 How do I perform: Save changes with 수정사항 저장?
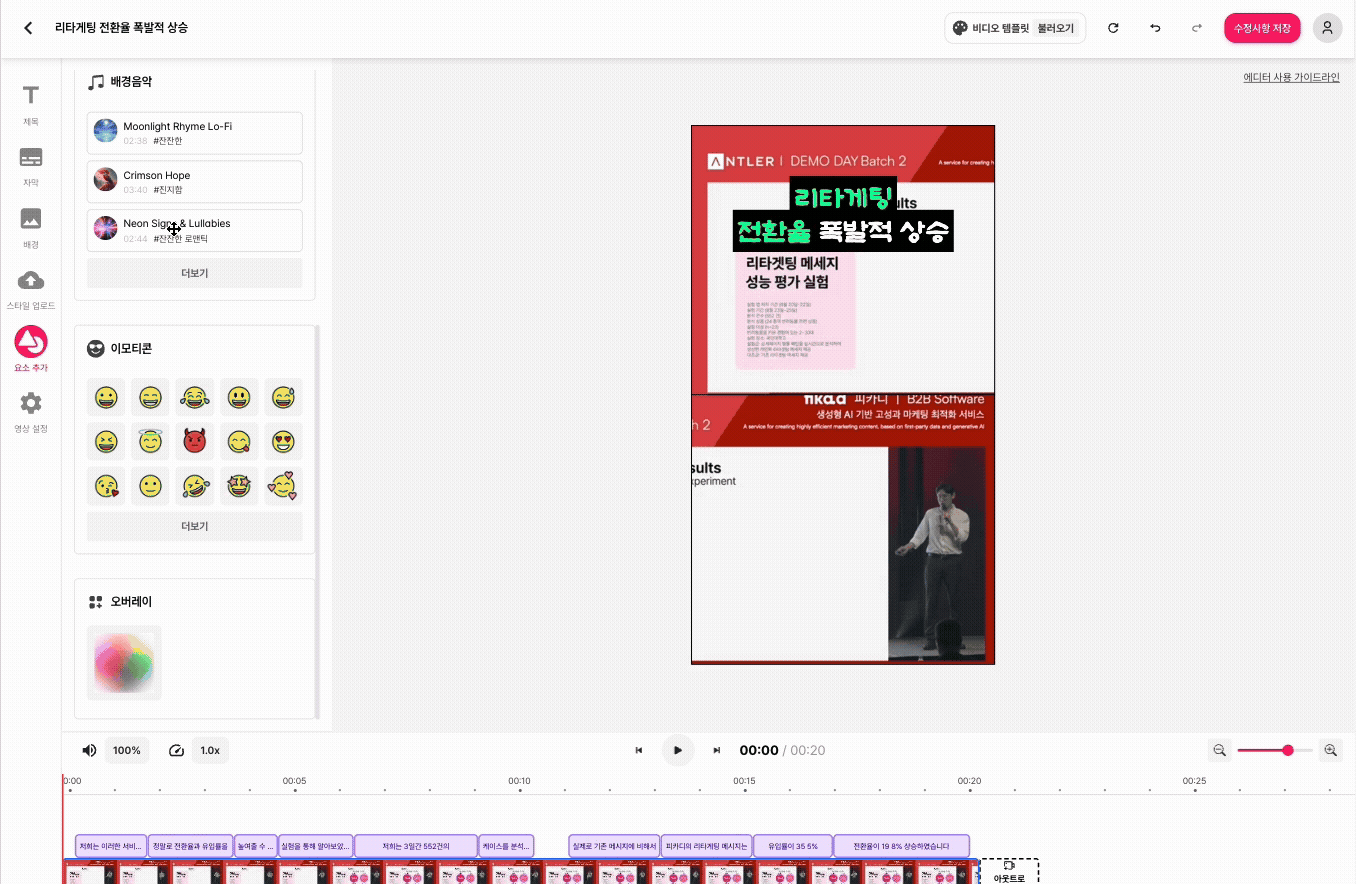(x=1262, y=28)
